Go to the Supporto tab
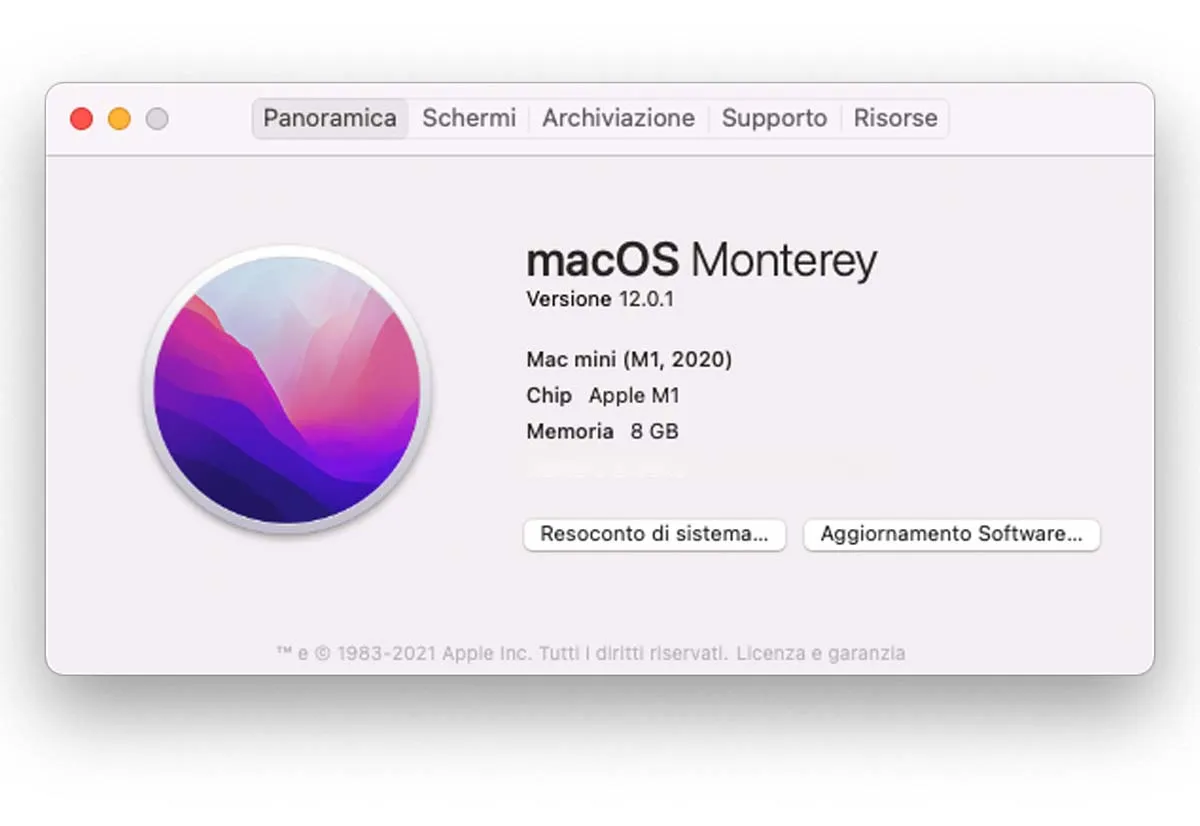Image resolution: width=1200 pixels, height=826 pixels. pyautogui.click(x=774, y=118)
